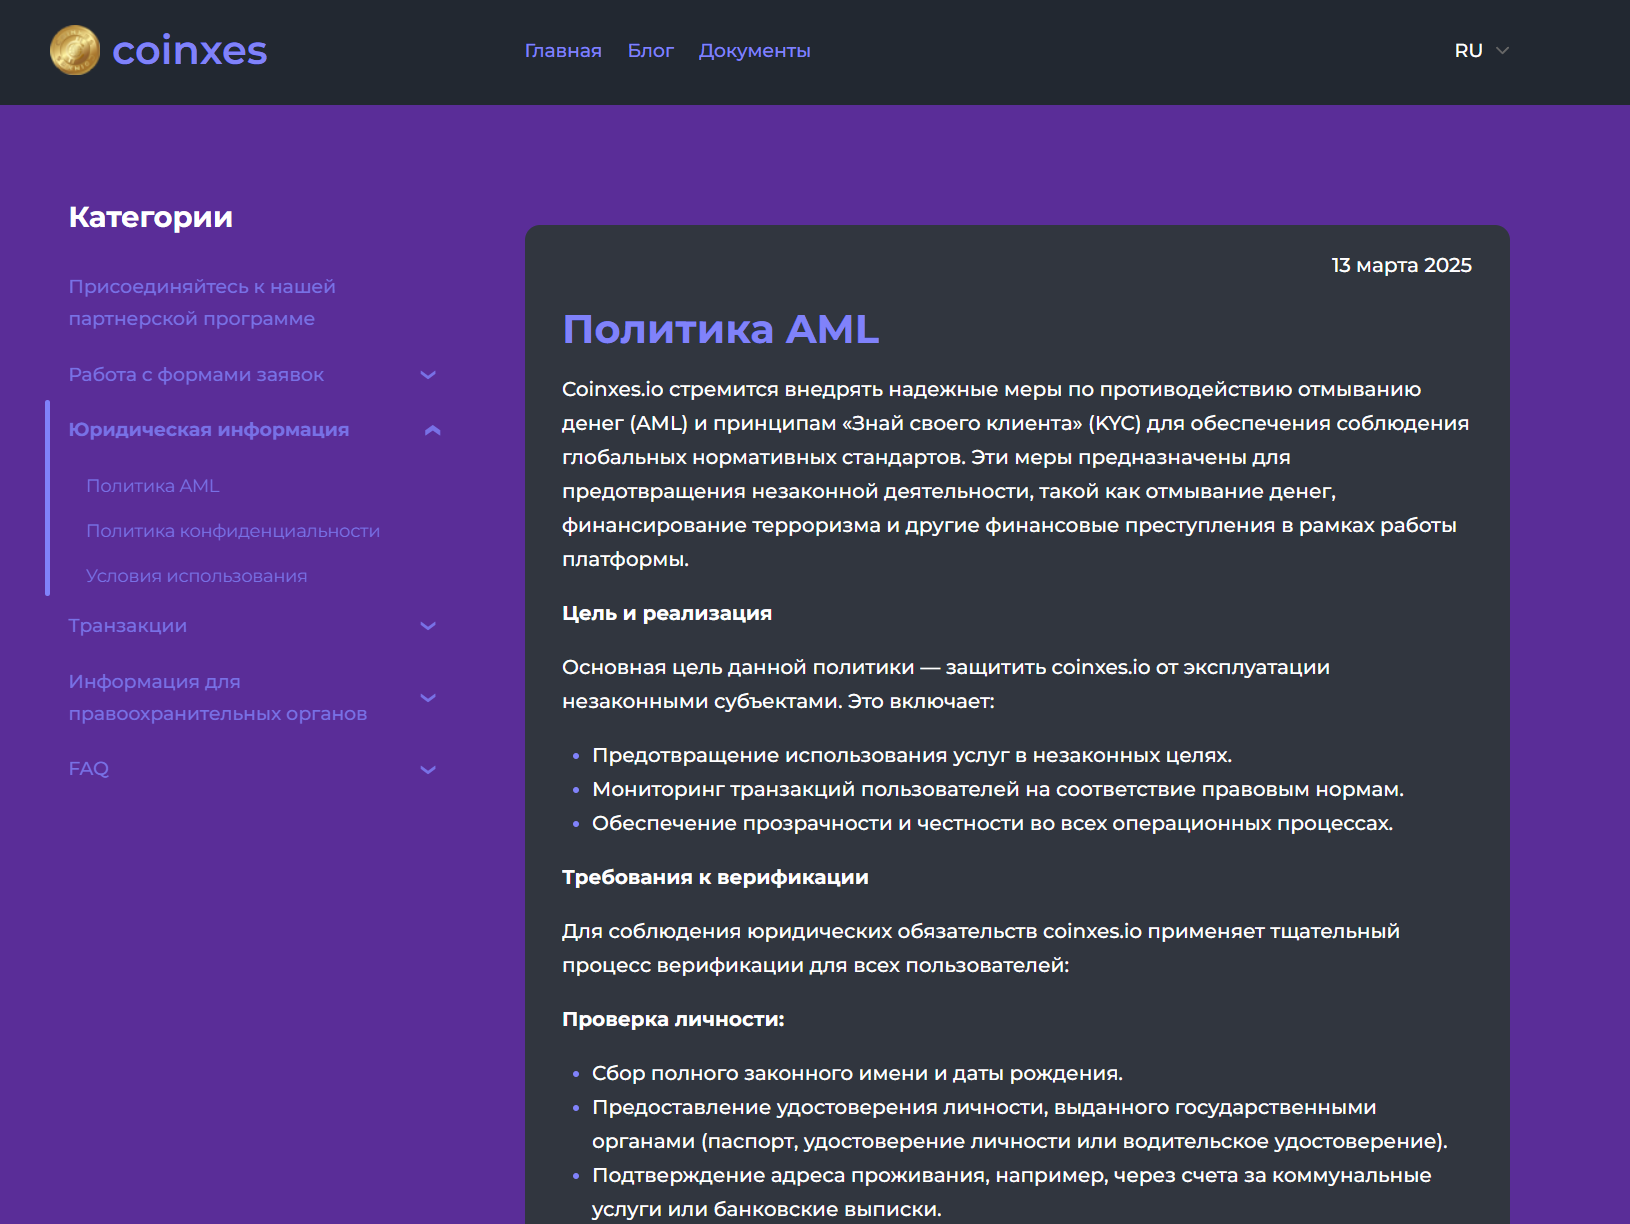
Task: Click the date 13 марта 2025
Action: coord(1401,265)
